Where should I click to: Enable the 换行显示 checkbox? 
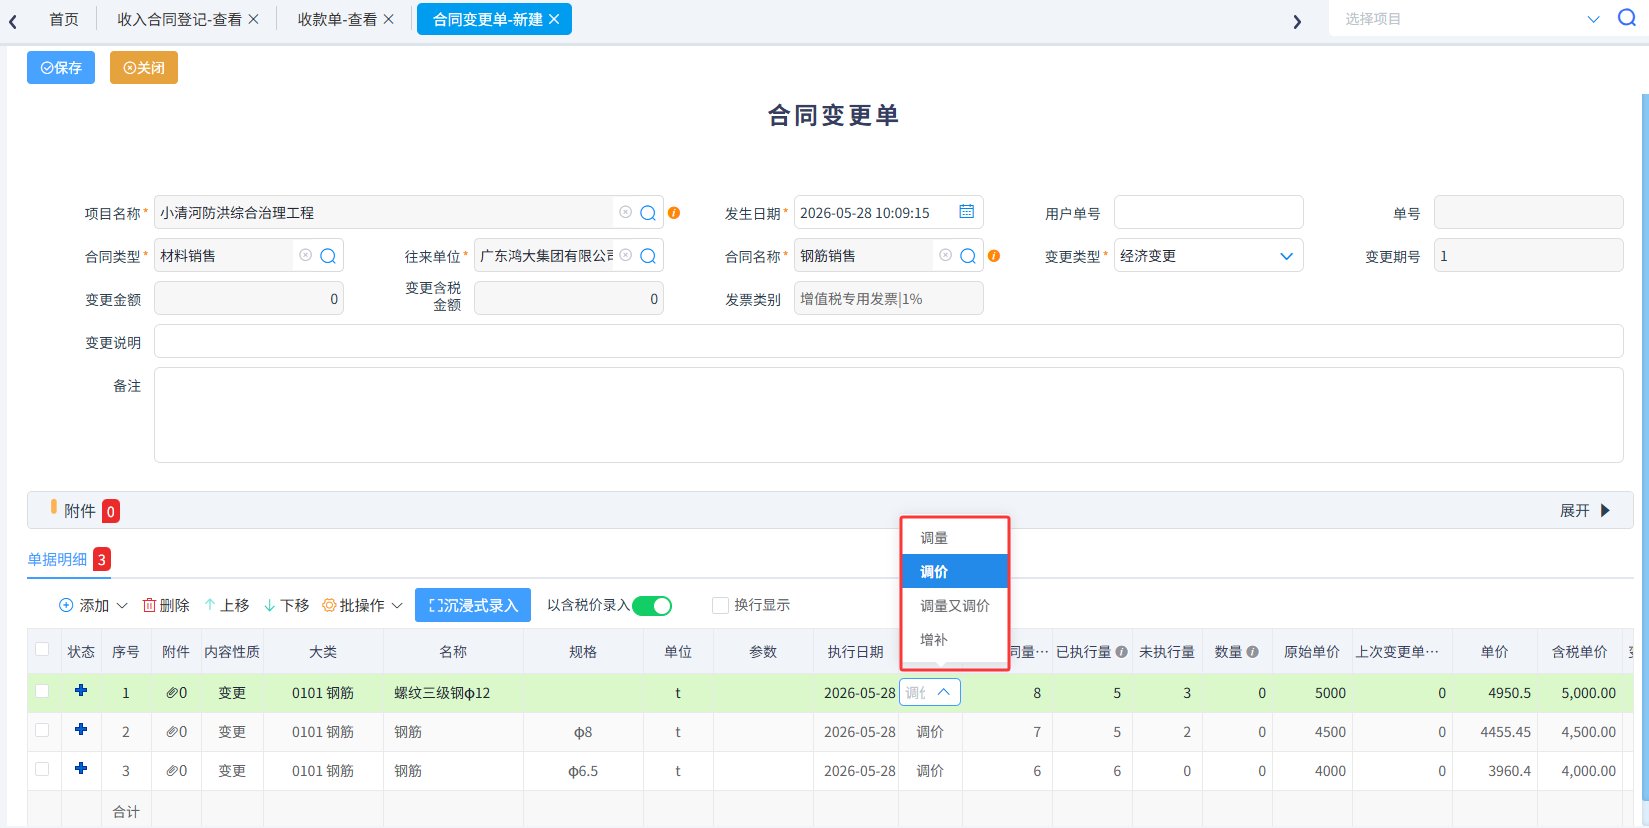click(x=720, y=605)
